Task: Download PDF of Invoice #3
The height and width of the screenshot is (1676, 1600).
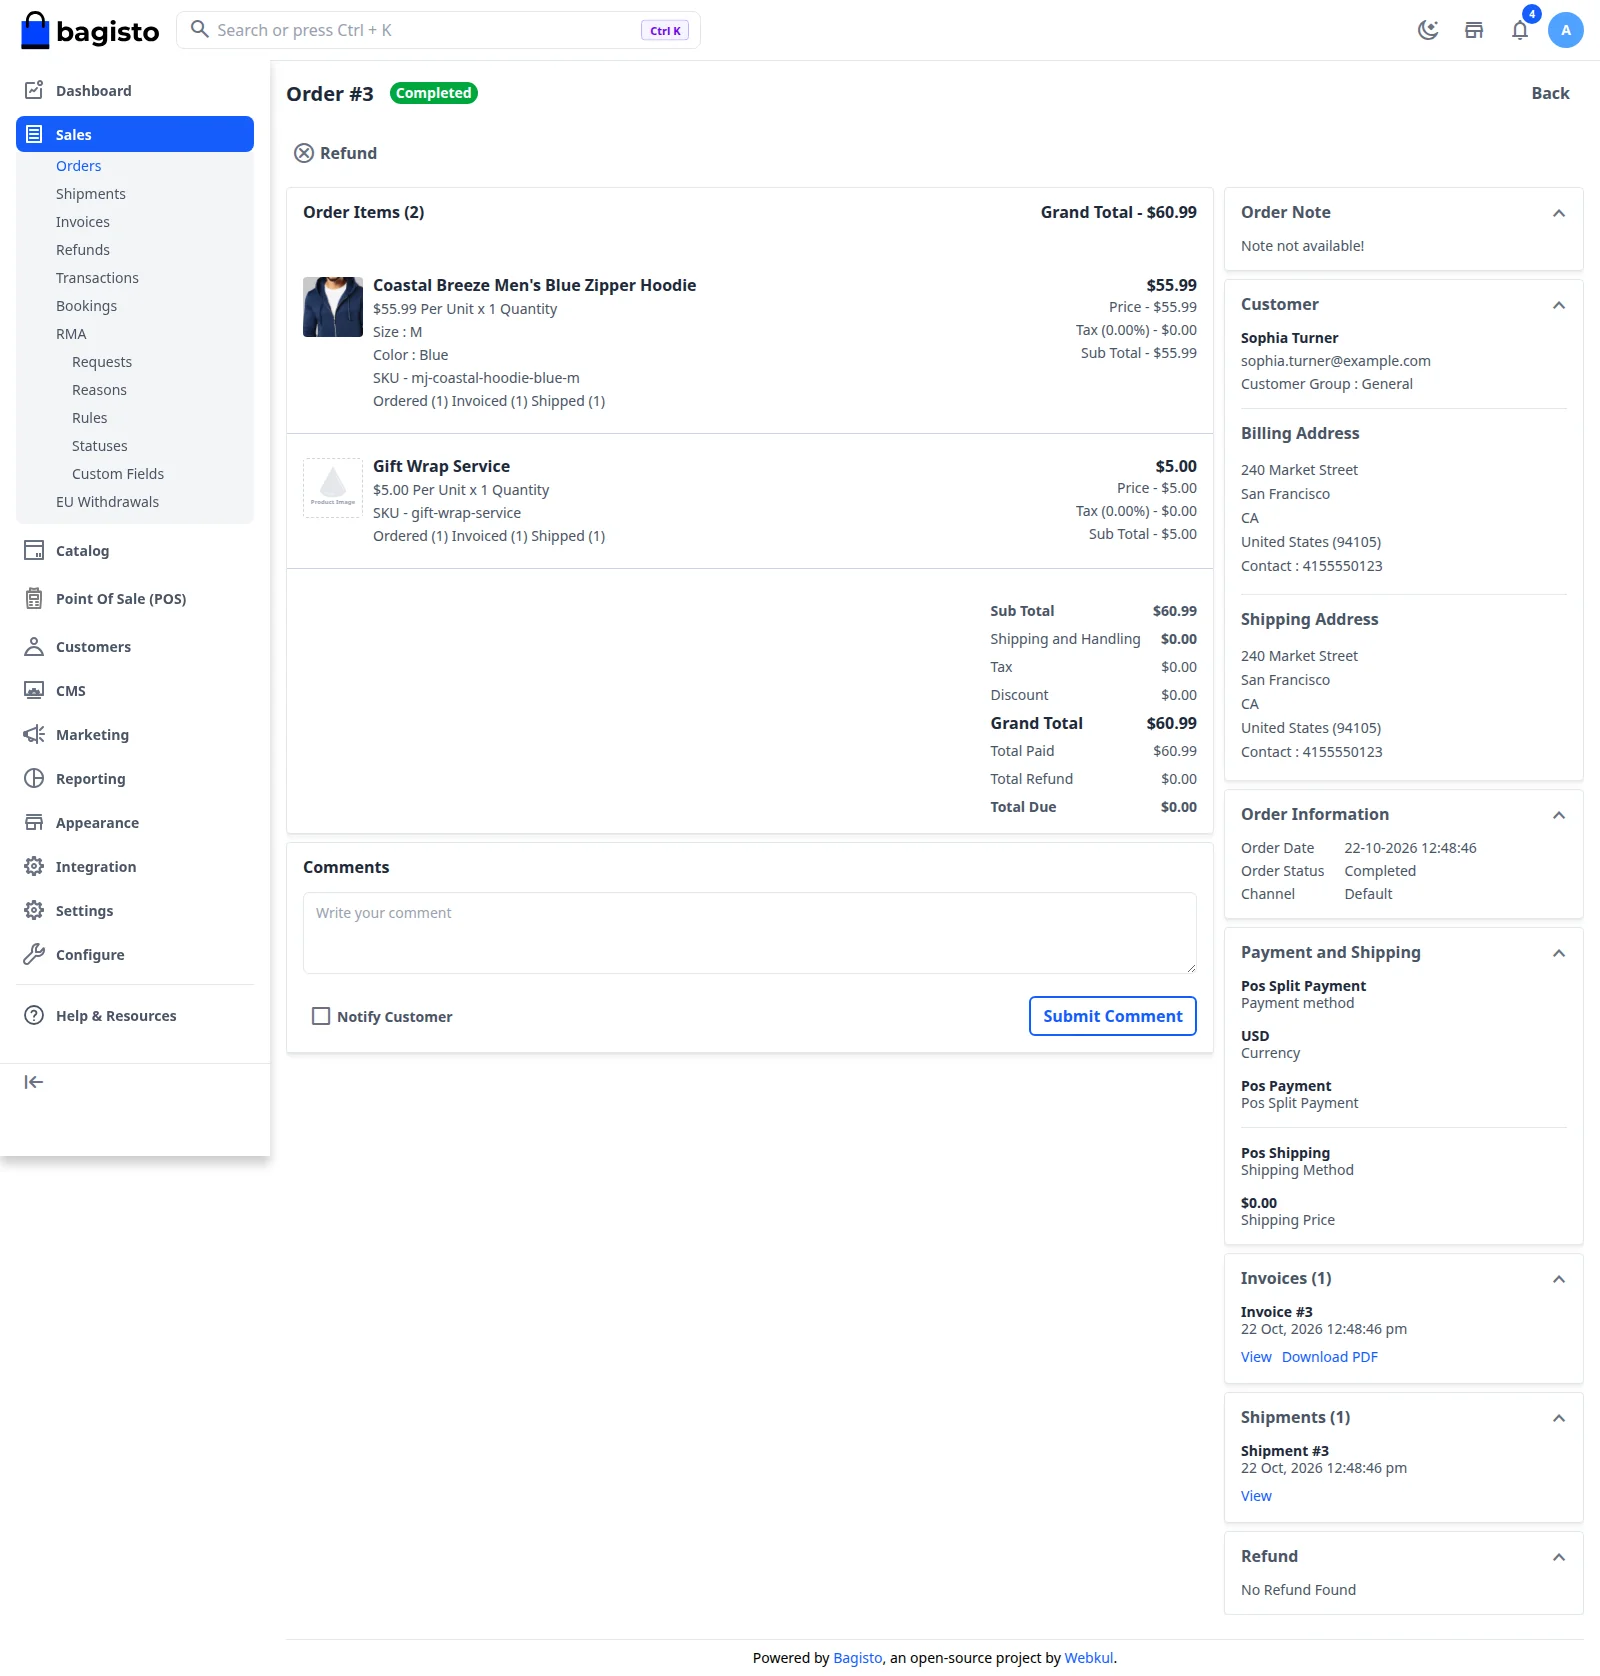Action: pos(1330,1357)
